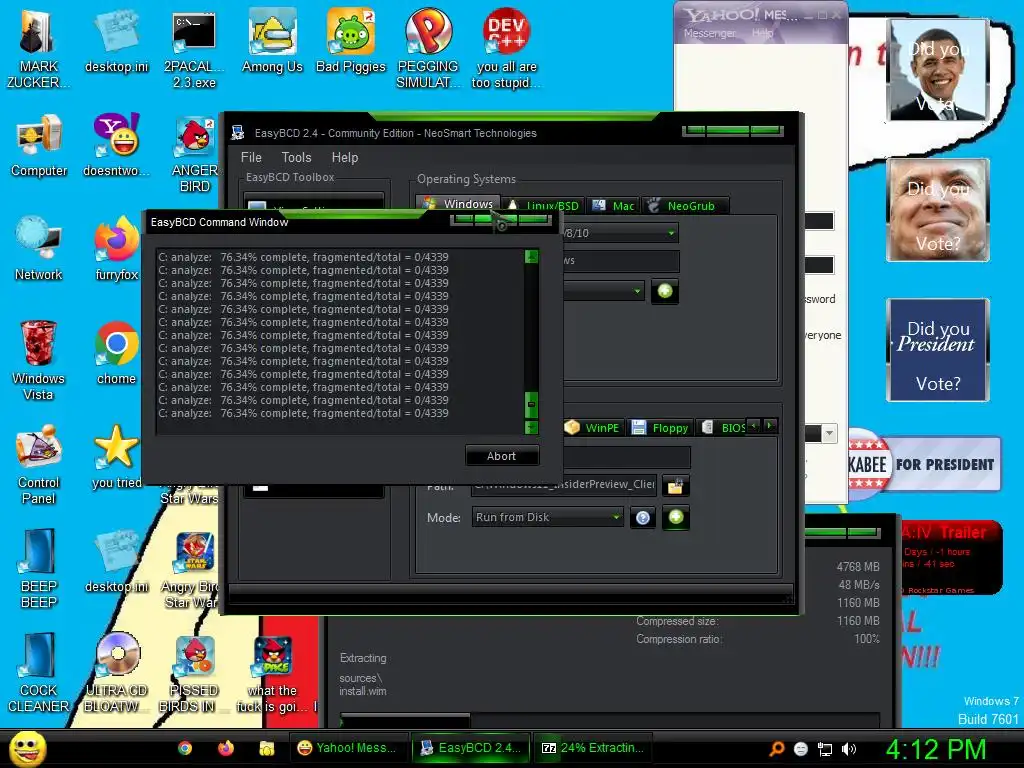
Task: Launch the 'chome' Chrome desktop shortcut
Action: pos(116,353)
